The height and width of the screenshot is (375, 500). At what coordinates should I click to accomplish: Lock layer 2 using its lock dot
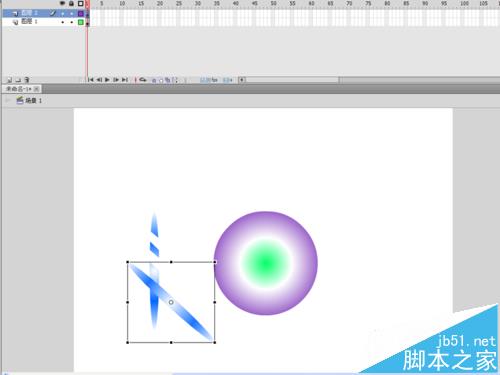coord(71,14)
